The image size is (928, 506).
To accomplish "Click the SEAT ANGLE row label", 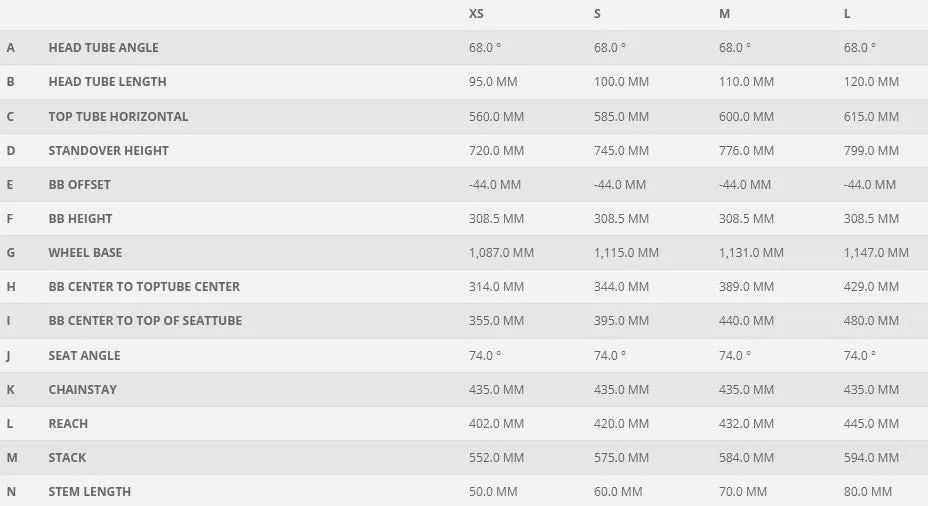I will point(84,356).
